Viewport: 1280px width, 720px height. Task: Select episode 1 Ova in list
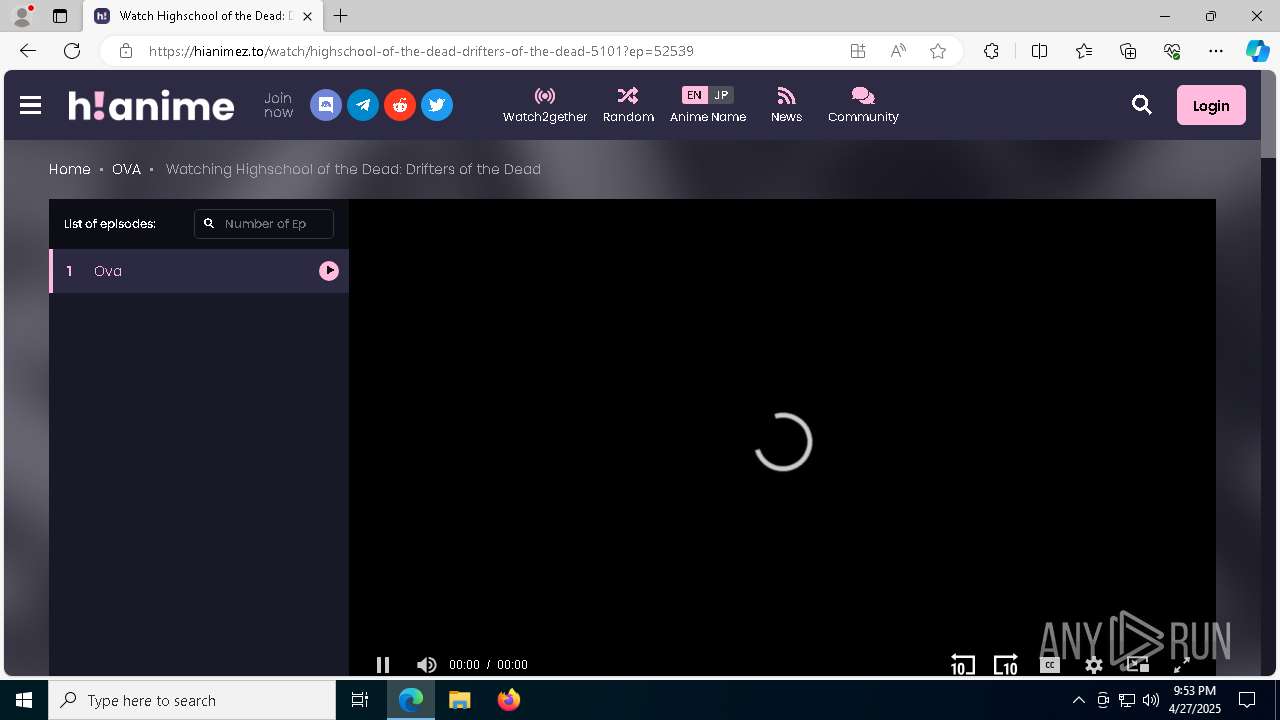(x=199, y=271)
